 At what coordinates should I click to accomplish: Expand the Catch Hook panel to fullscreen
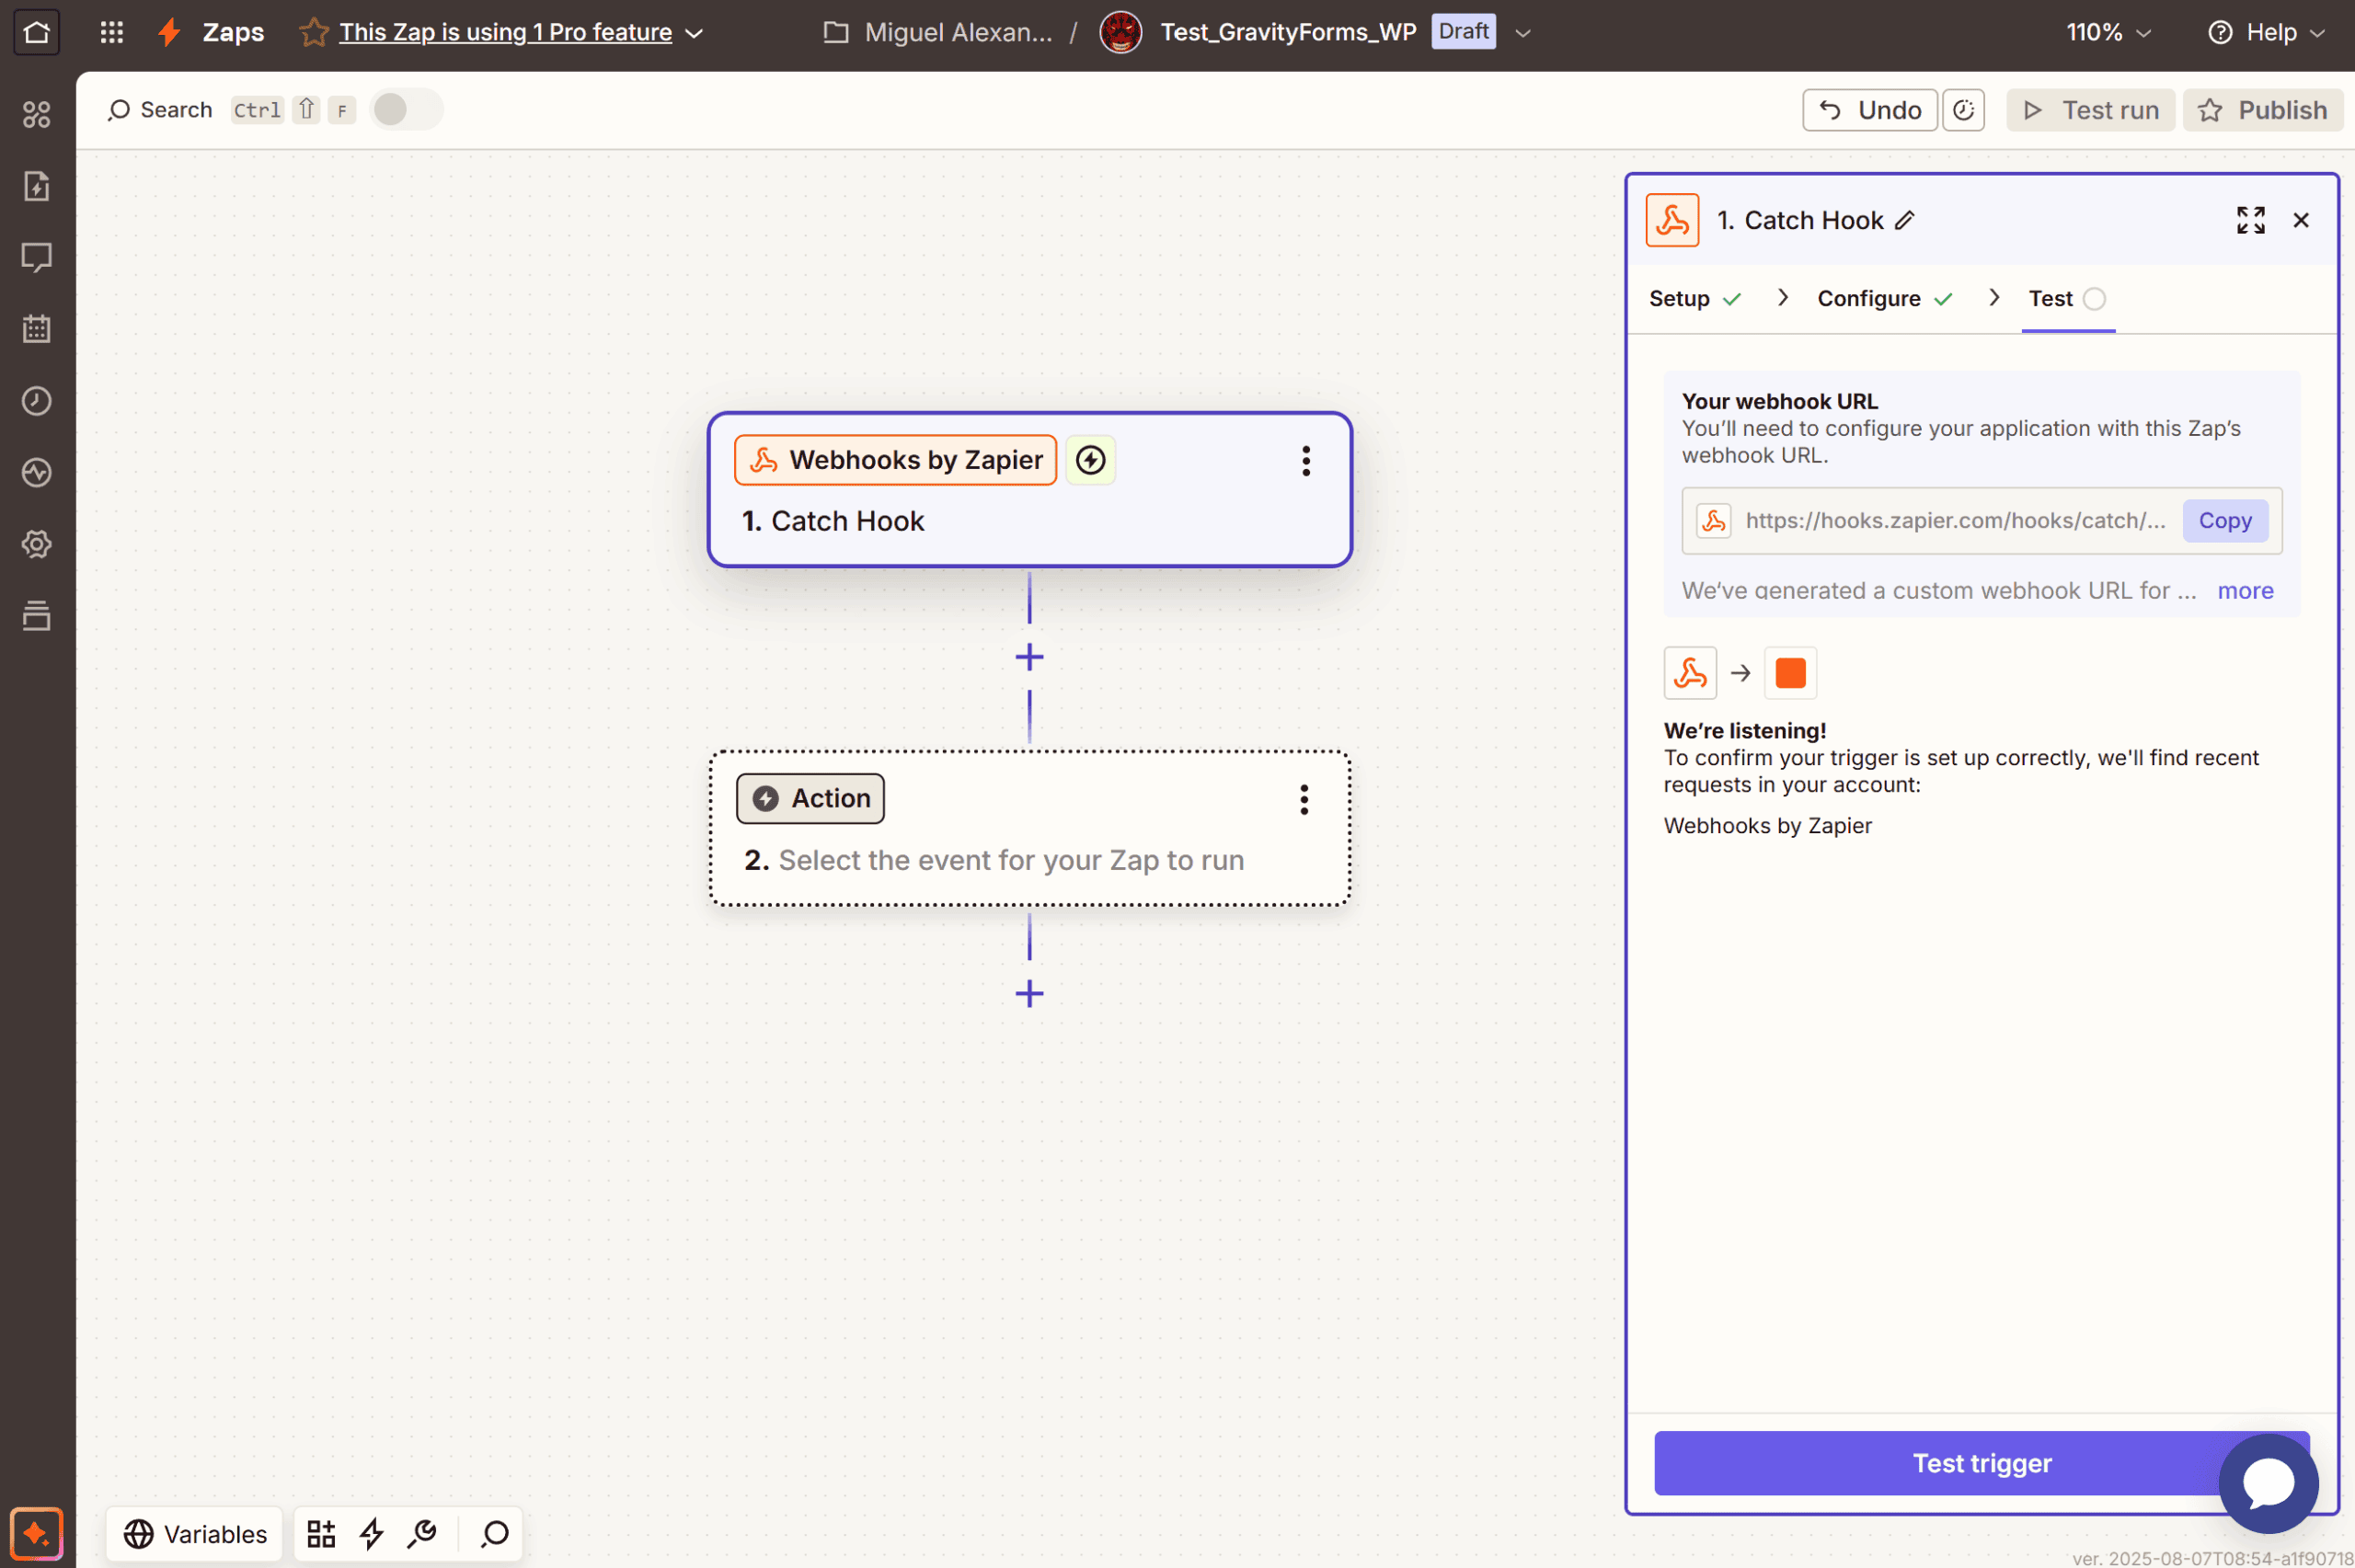[x=2250, y=220]
